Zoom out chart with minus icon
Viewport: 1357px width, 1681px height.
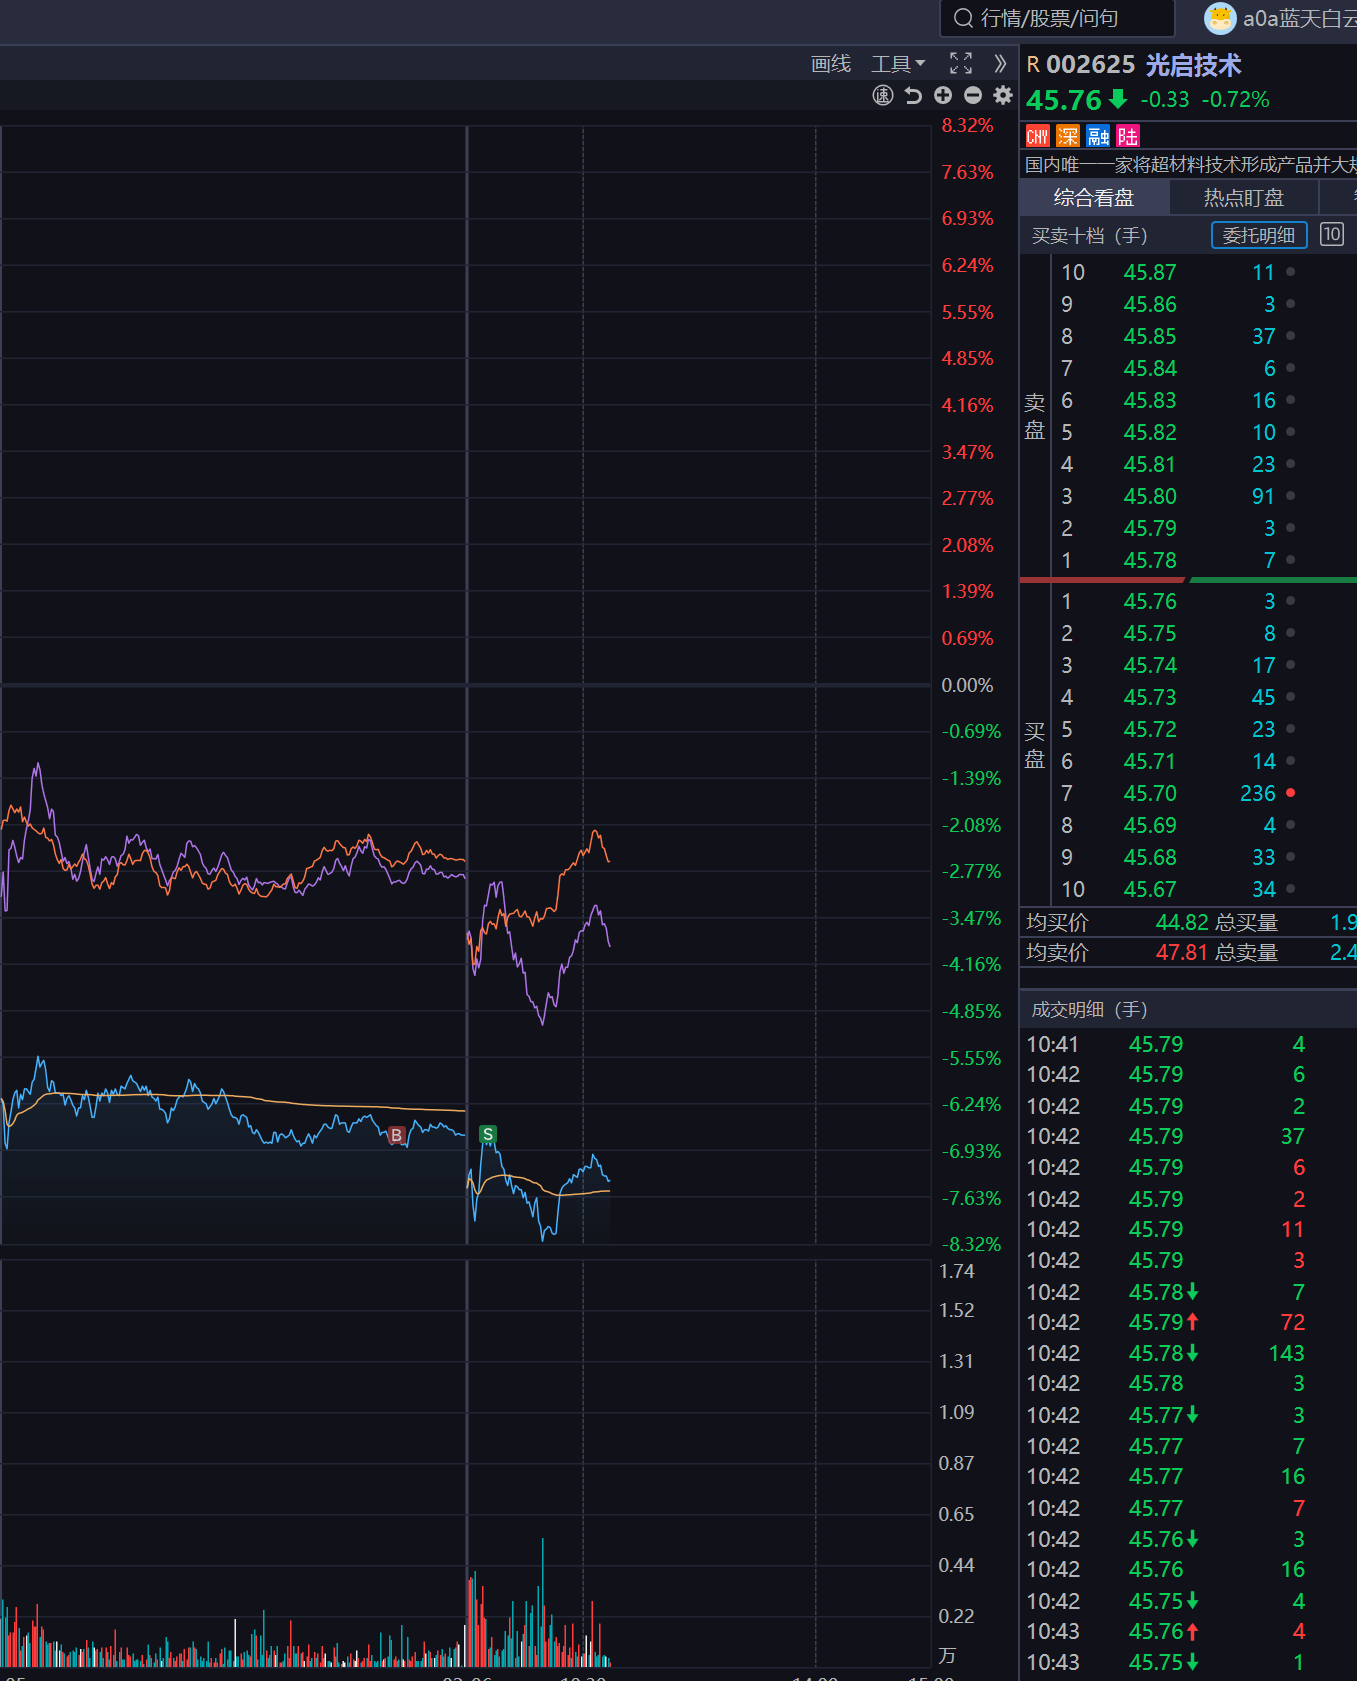(973, 95)
